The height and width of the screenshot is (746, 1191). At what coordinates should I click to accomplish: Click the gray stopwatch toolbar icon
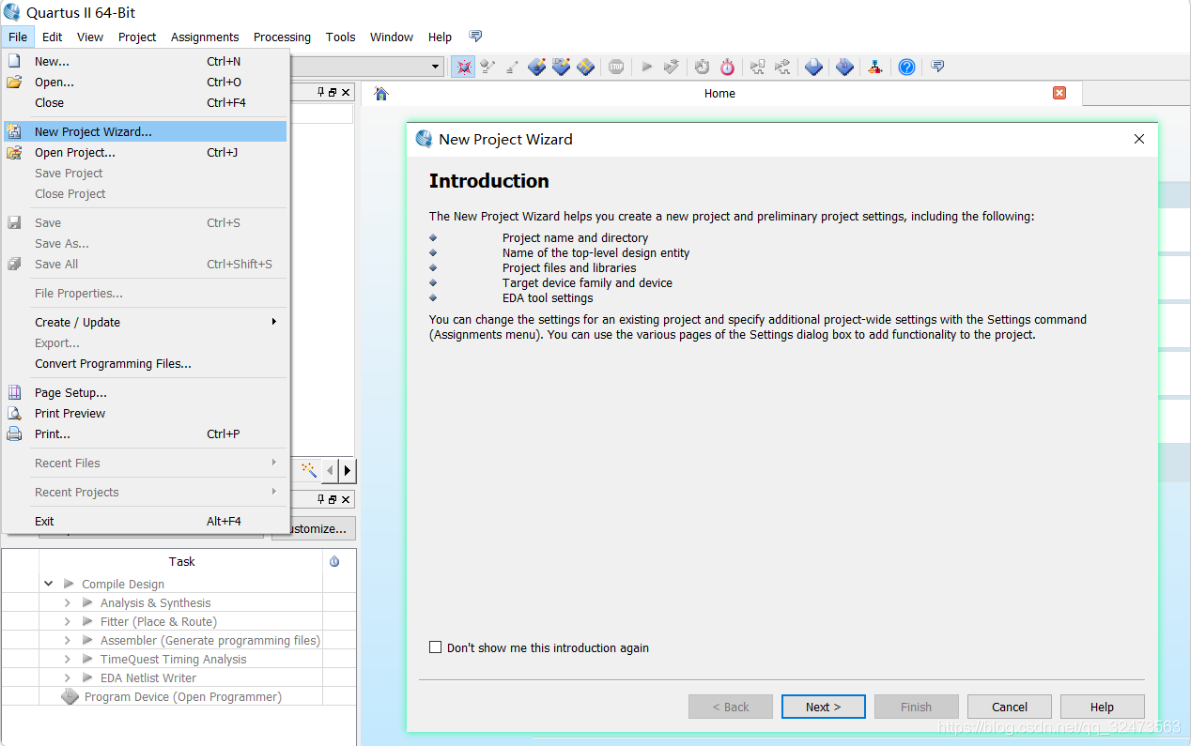point(702,67)
